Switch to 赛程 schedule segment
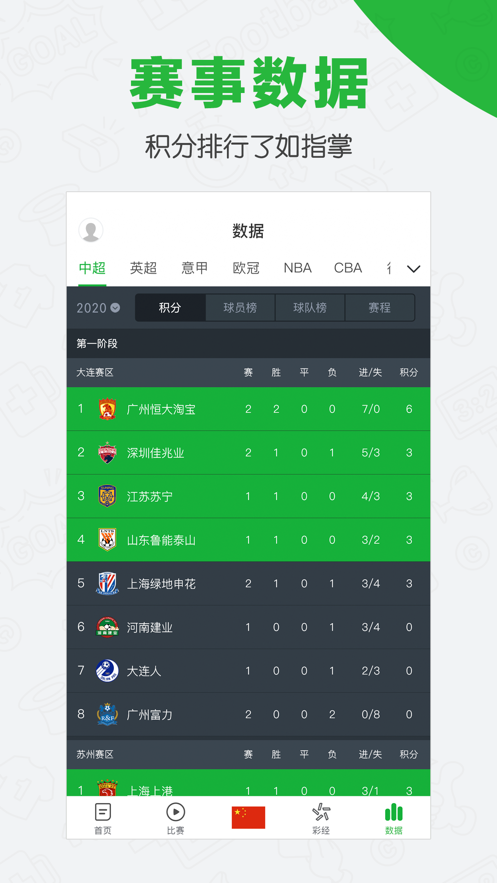The width and height of the screenshot is (497, 883). [380, 308]
